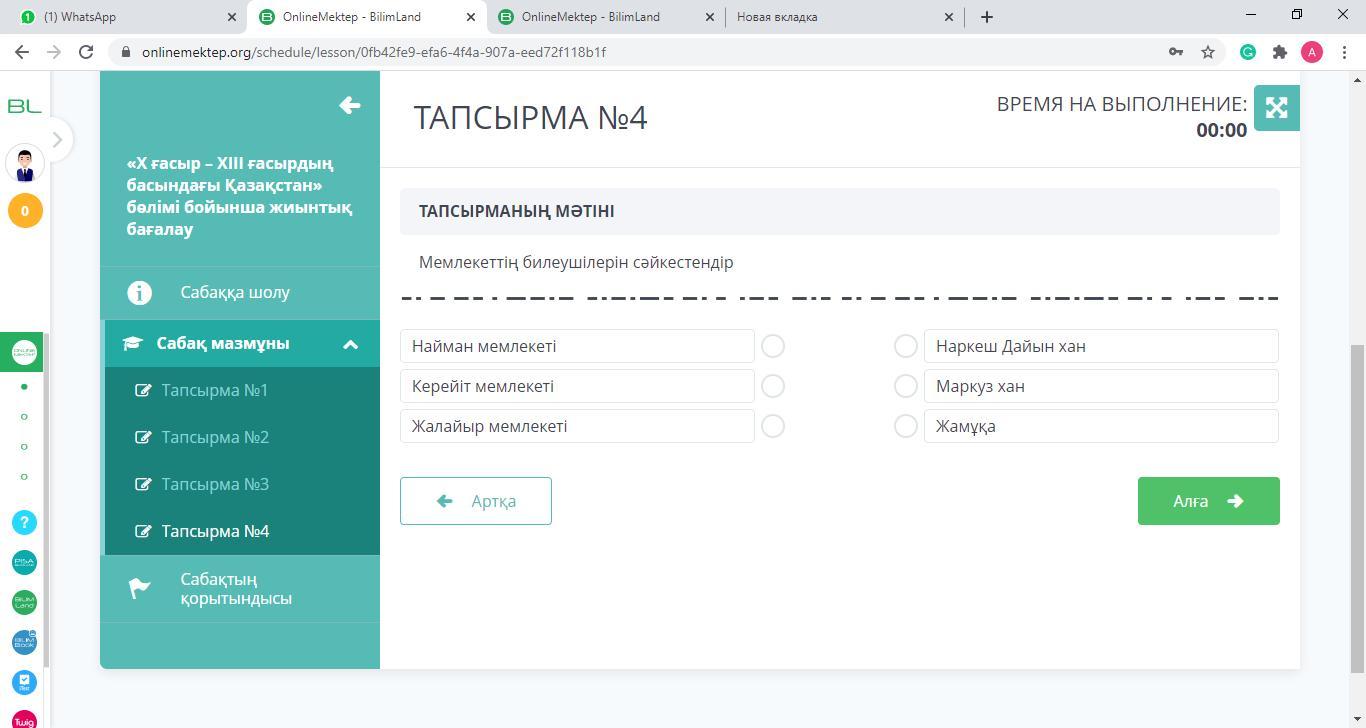Image resolution: width=1366 pixels, height=728 pixels.
Task: Select radio circle next to Найман мемлекеті
Action: [x=773, y=346]
